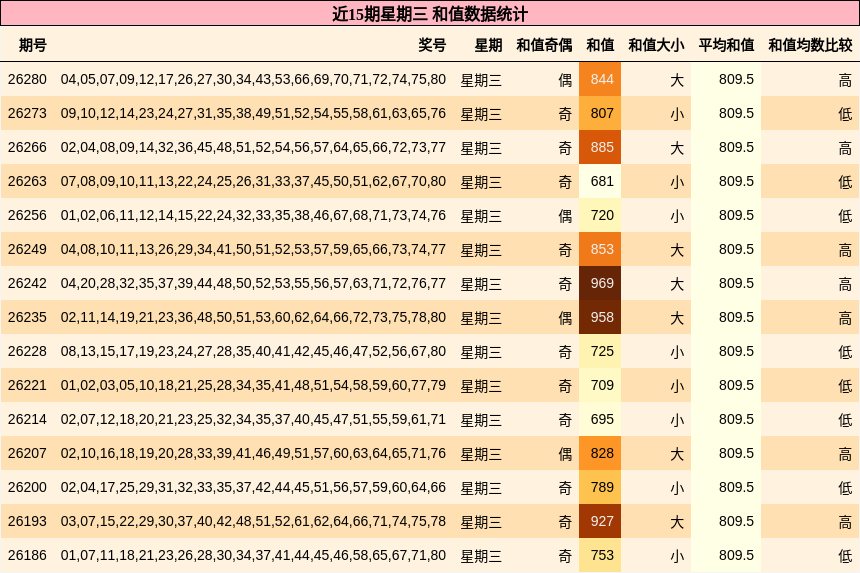Viewport: 860px width, 573px height.
Task: Click sum value cell 844
Action: [600, 80]
